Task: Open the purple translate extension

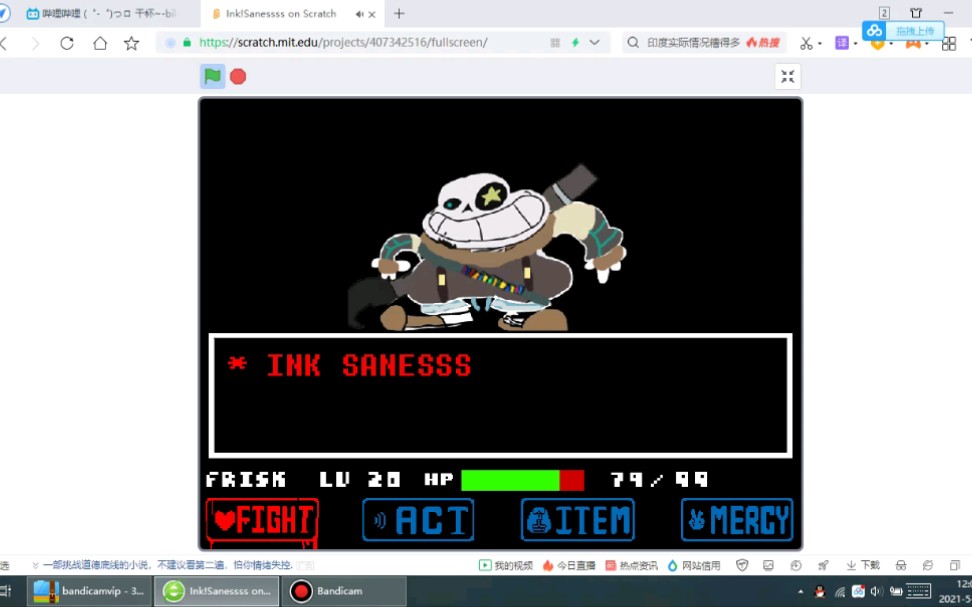Action: tap(841, 43)
